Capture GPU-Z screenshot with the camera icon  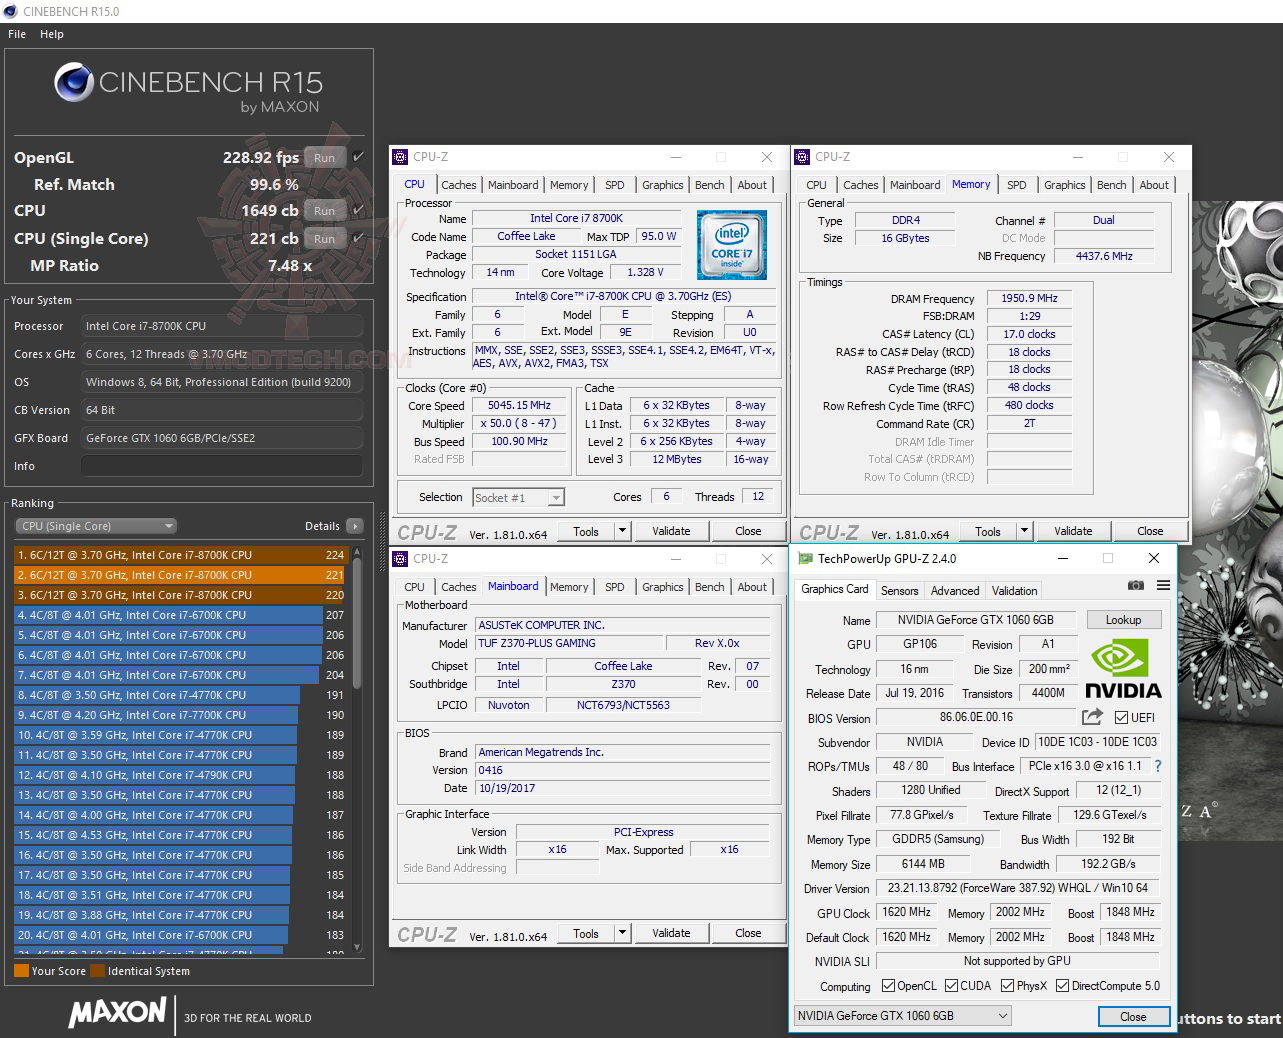pyautogui.click(x=1135, y=586)
